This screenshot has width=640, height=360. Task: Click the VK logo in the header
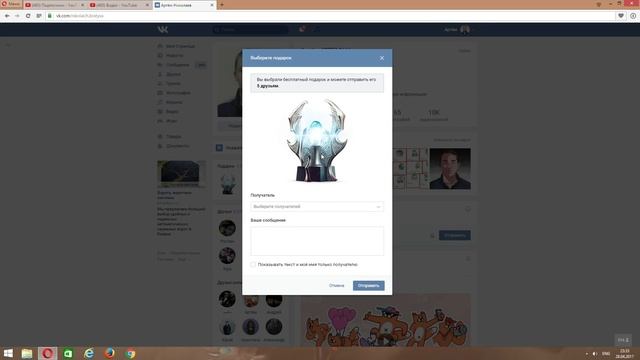coord(162,29)
